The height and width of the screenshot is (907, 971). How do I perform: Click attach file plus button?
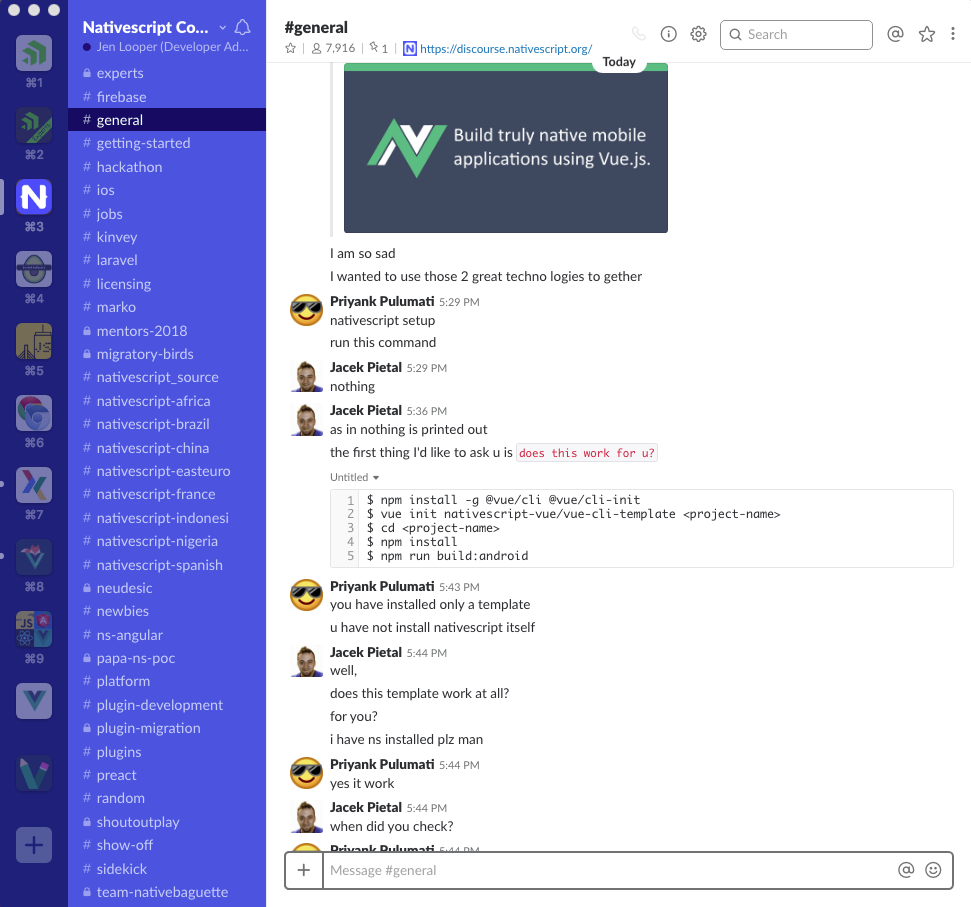(304, 870)
